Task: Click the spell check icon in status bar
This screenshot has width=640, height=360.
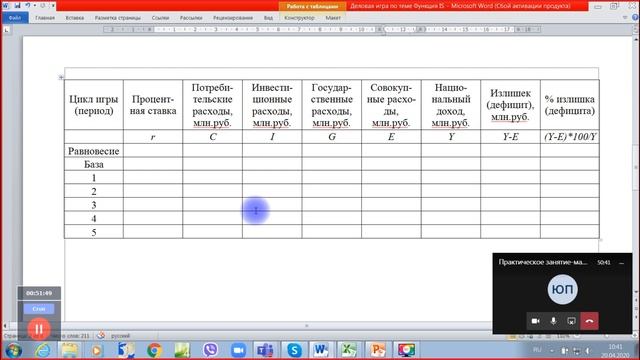Action: pyautogui.click(x=101, y=336)
